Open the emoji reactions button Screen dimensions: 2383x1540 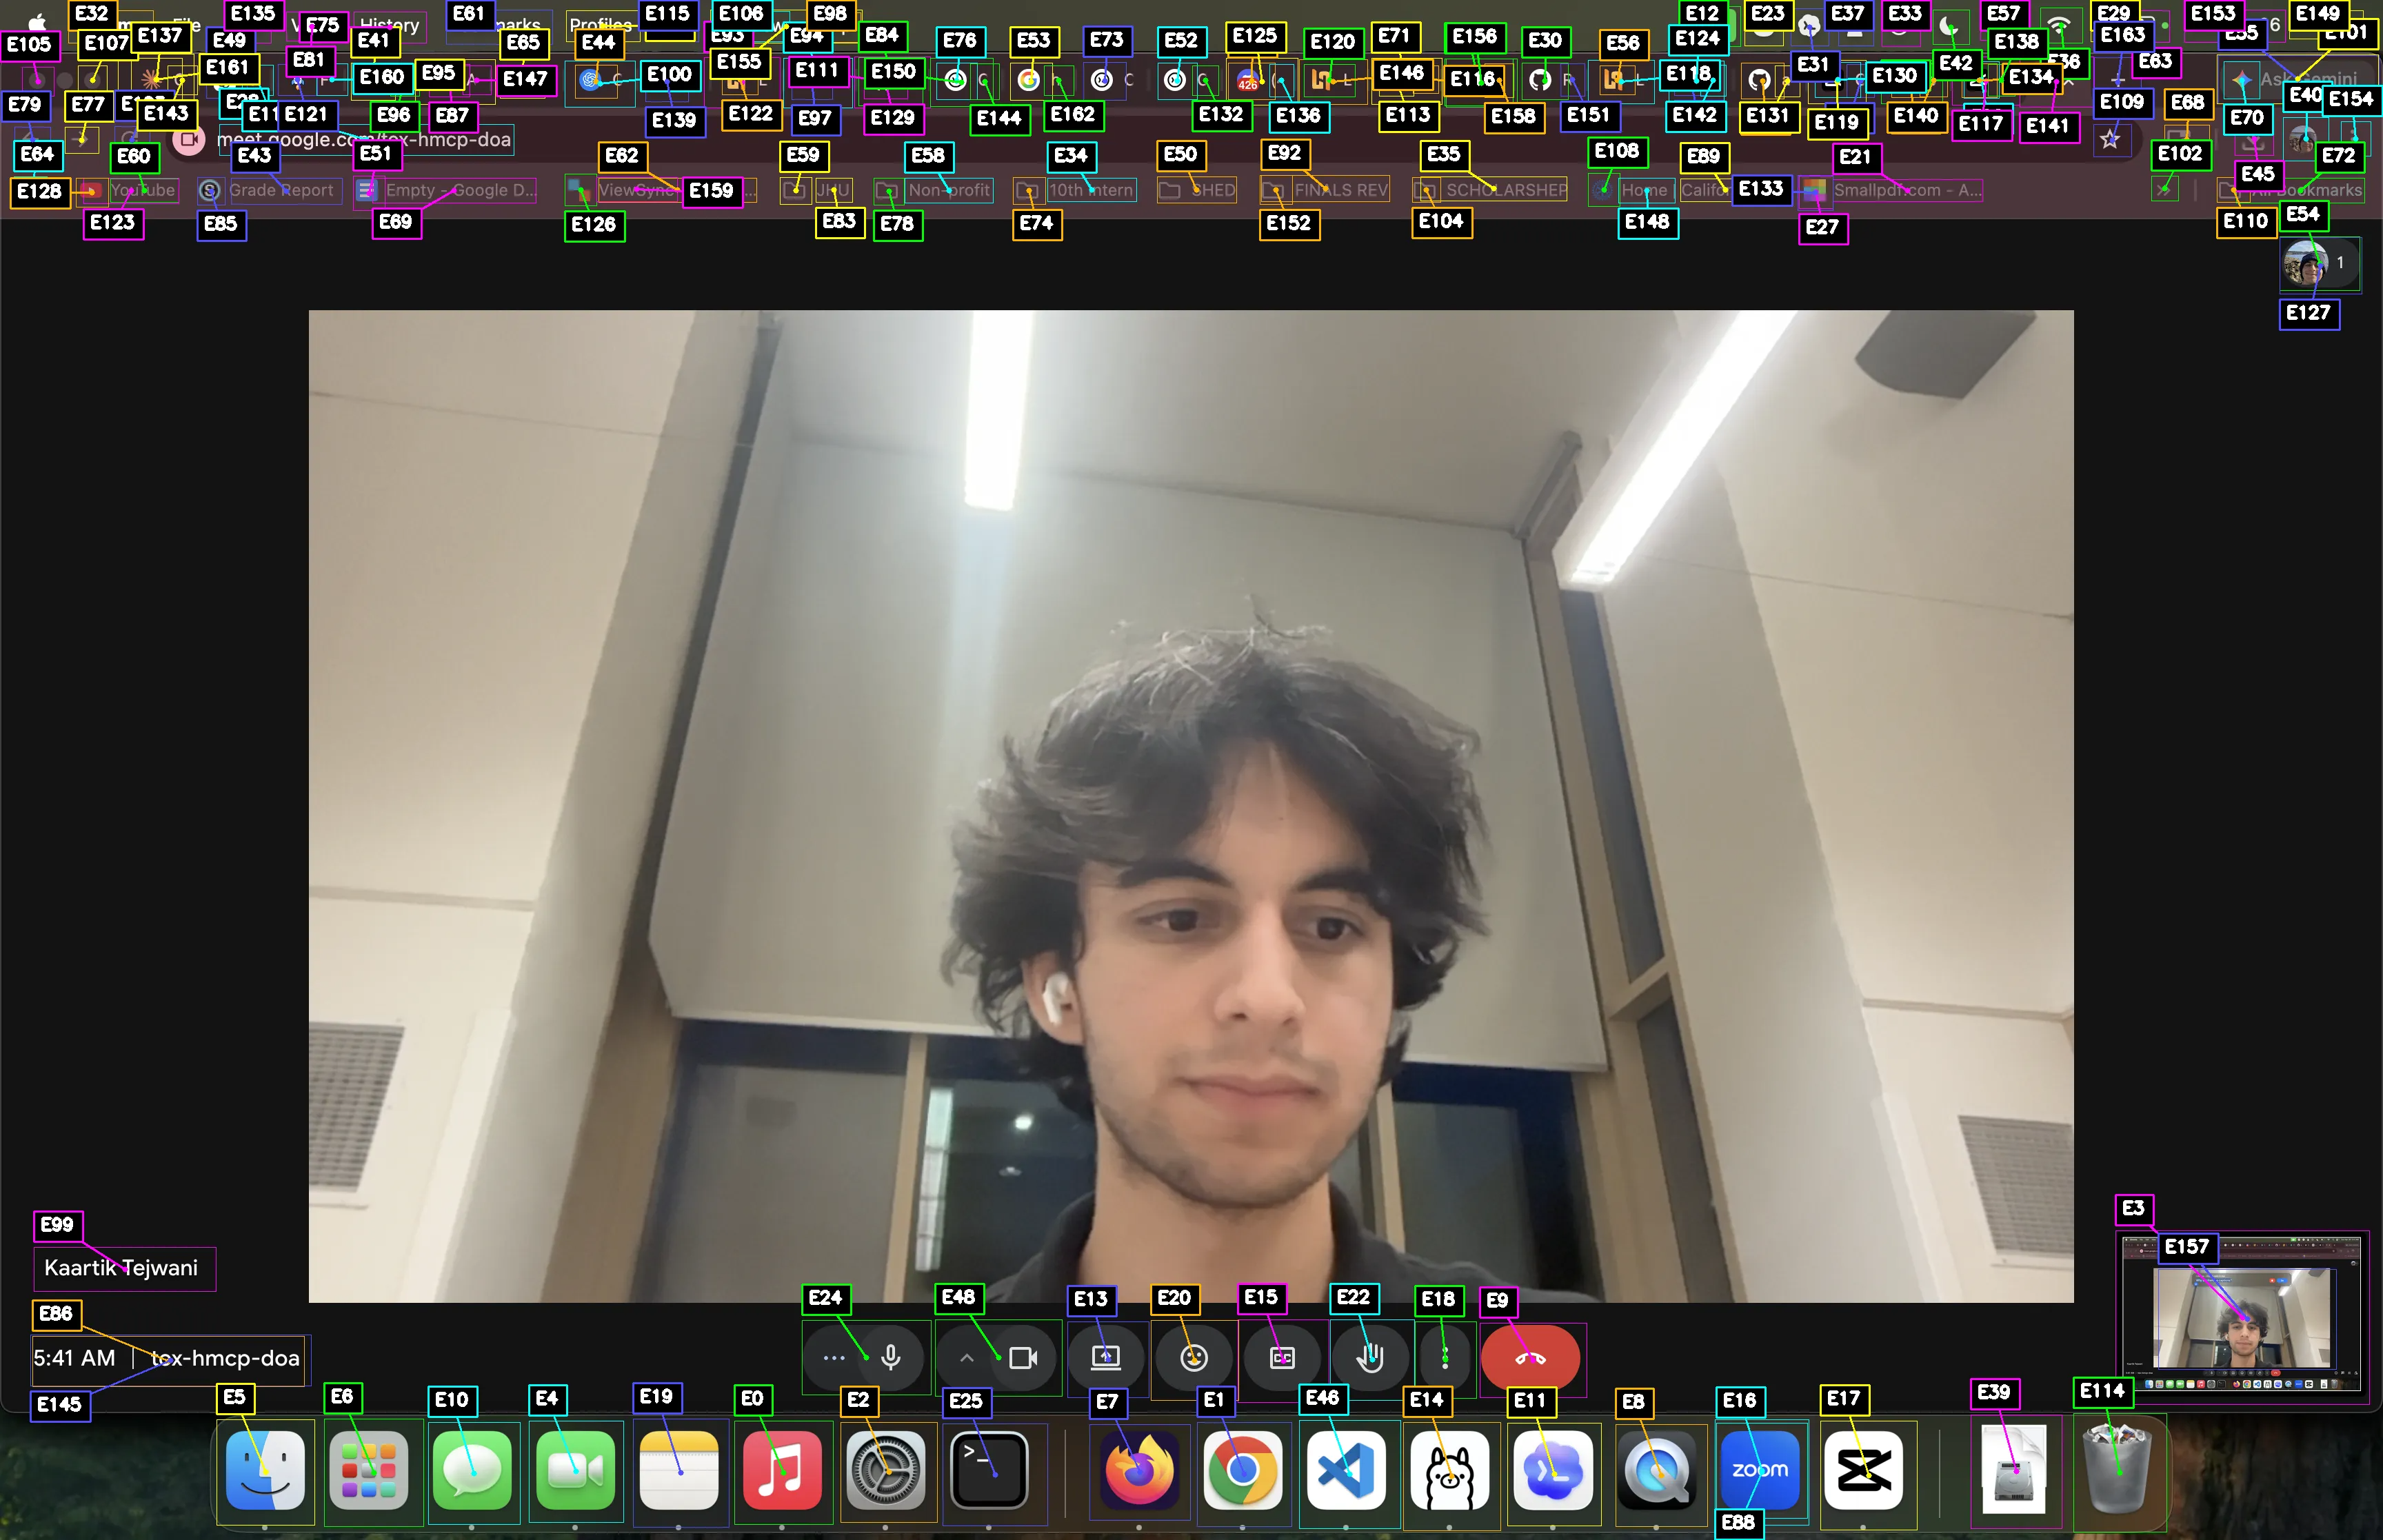tap(1193, 1357)
